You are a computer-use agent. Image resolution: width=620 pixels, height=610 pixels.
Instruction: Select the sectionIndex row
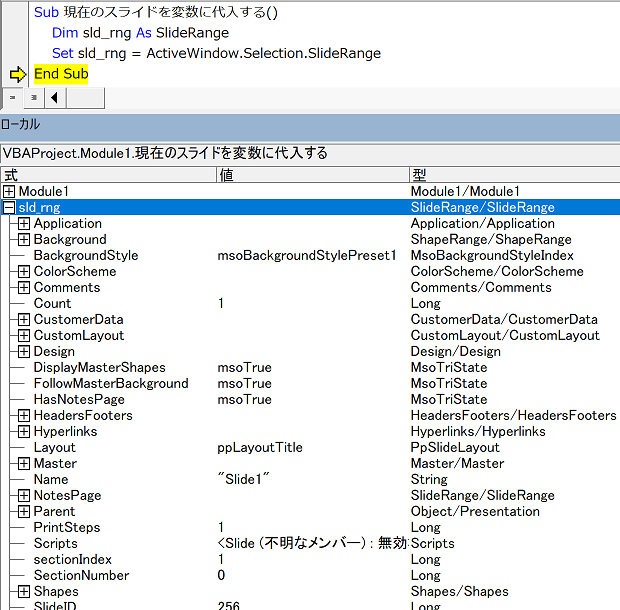[310, 559]
